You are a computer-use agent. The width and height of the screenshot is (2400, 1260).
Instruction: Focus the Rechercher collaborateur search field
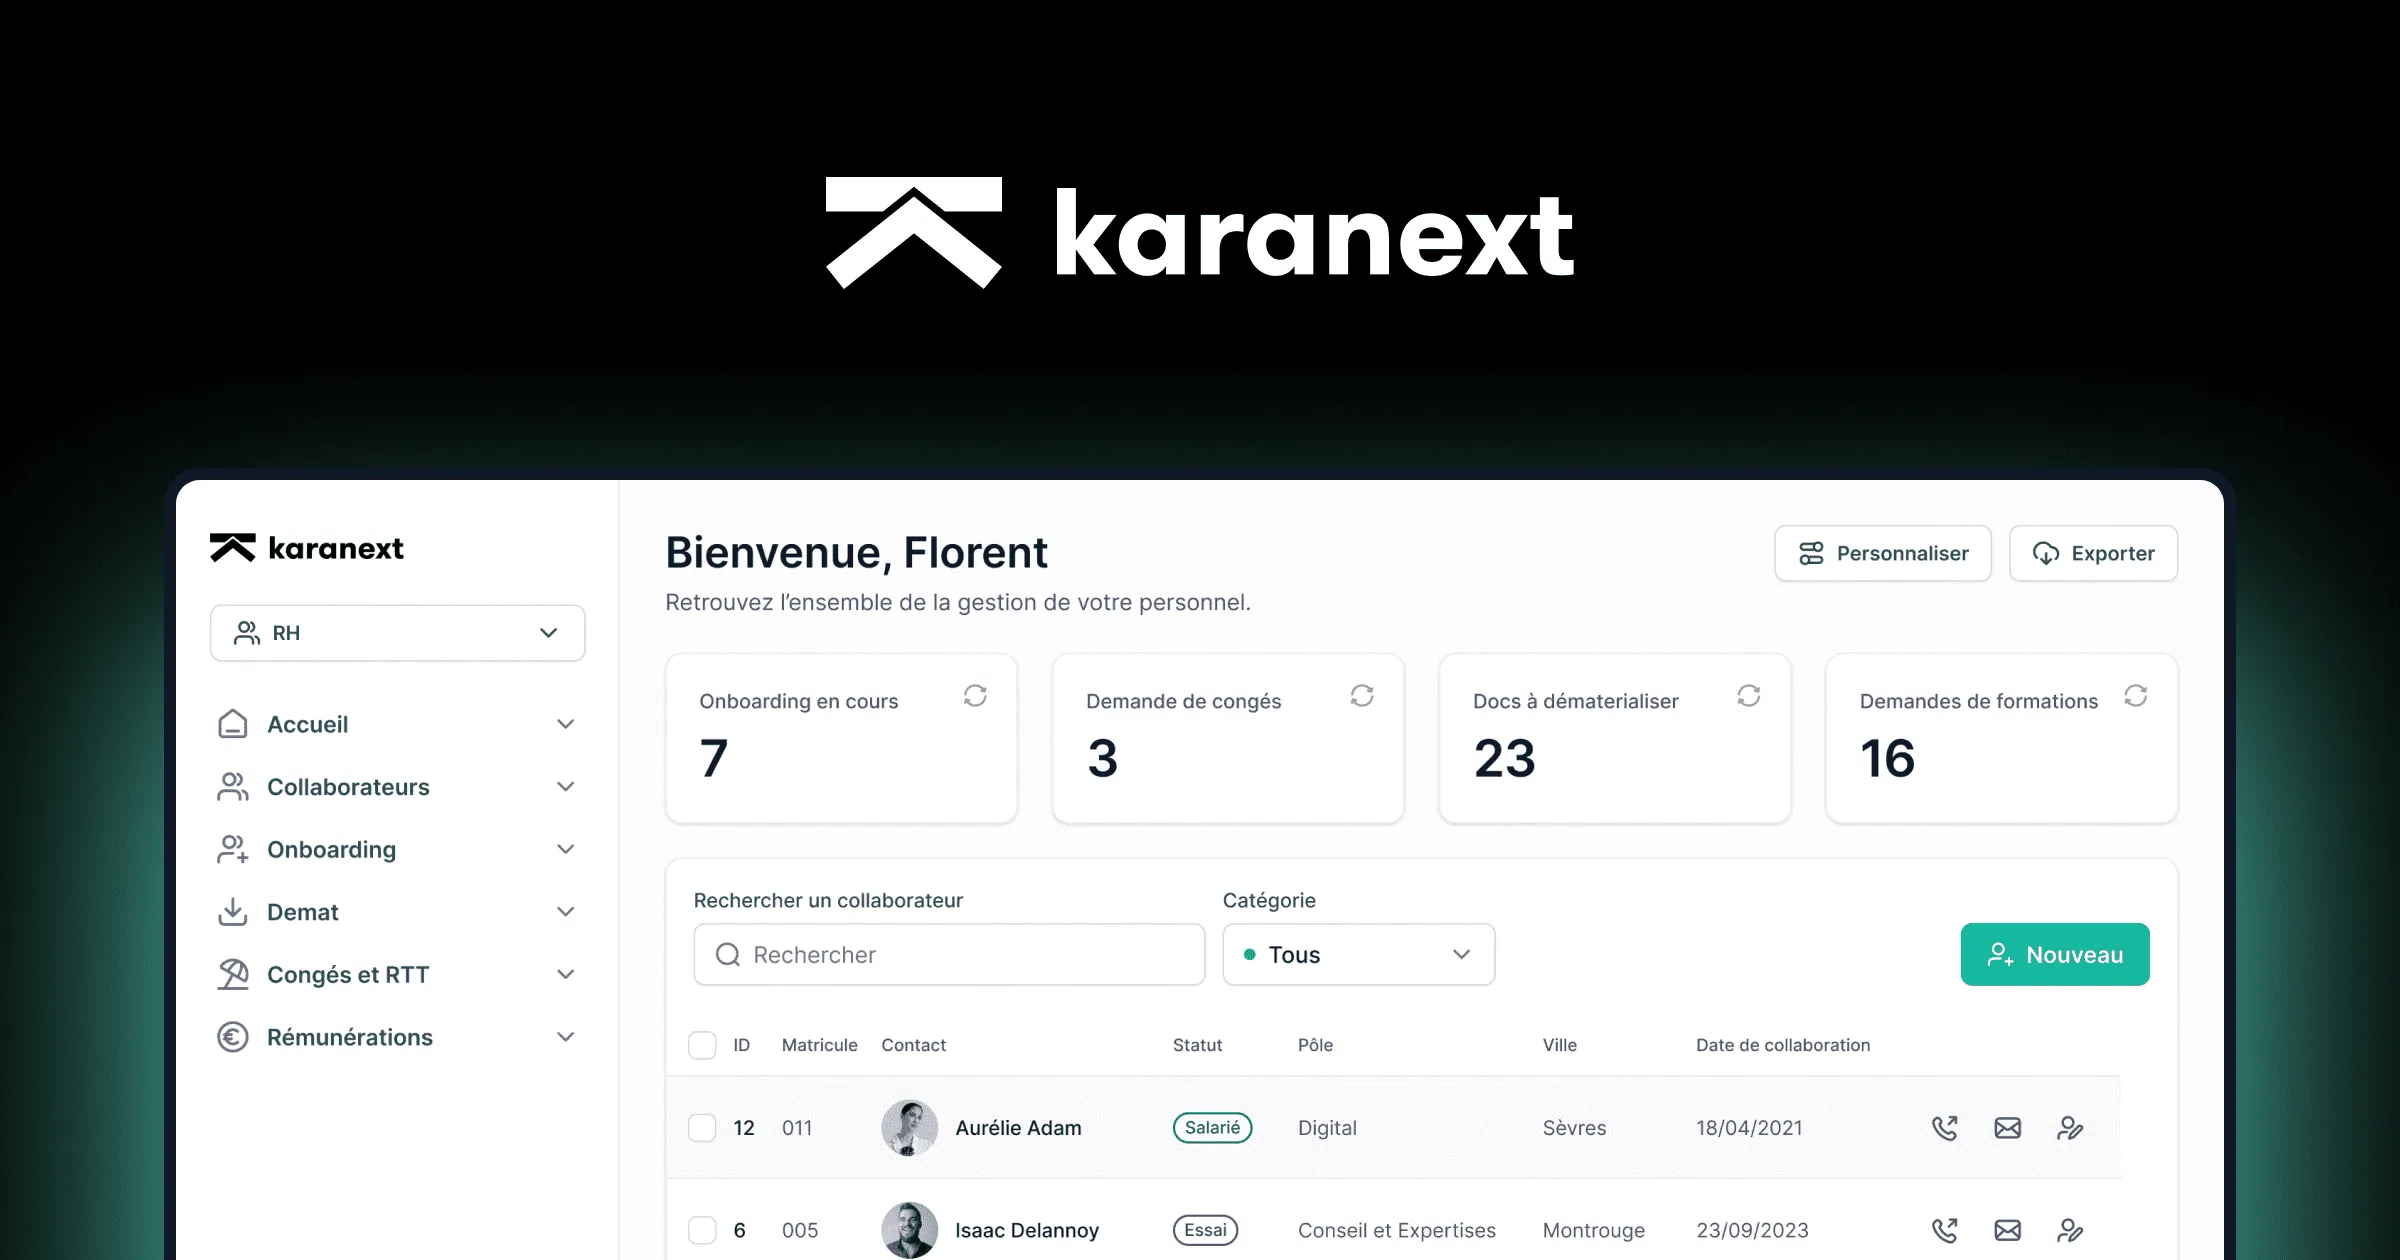(x=950, y=955)
